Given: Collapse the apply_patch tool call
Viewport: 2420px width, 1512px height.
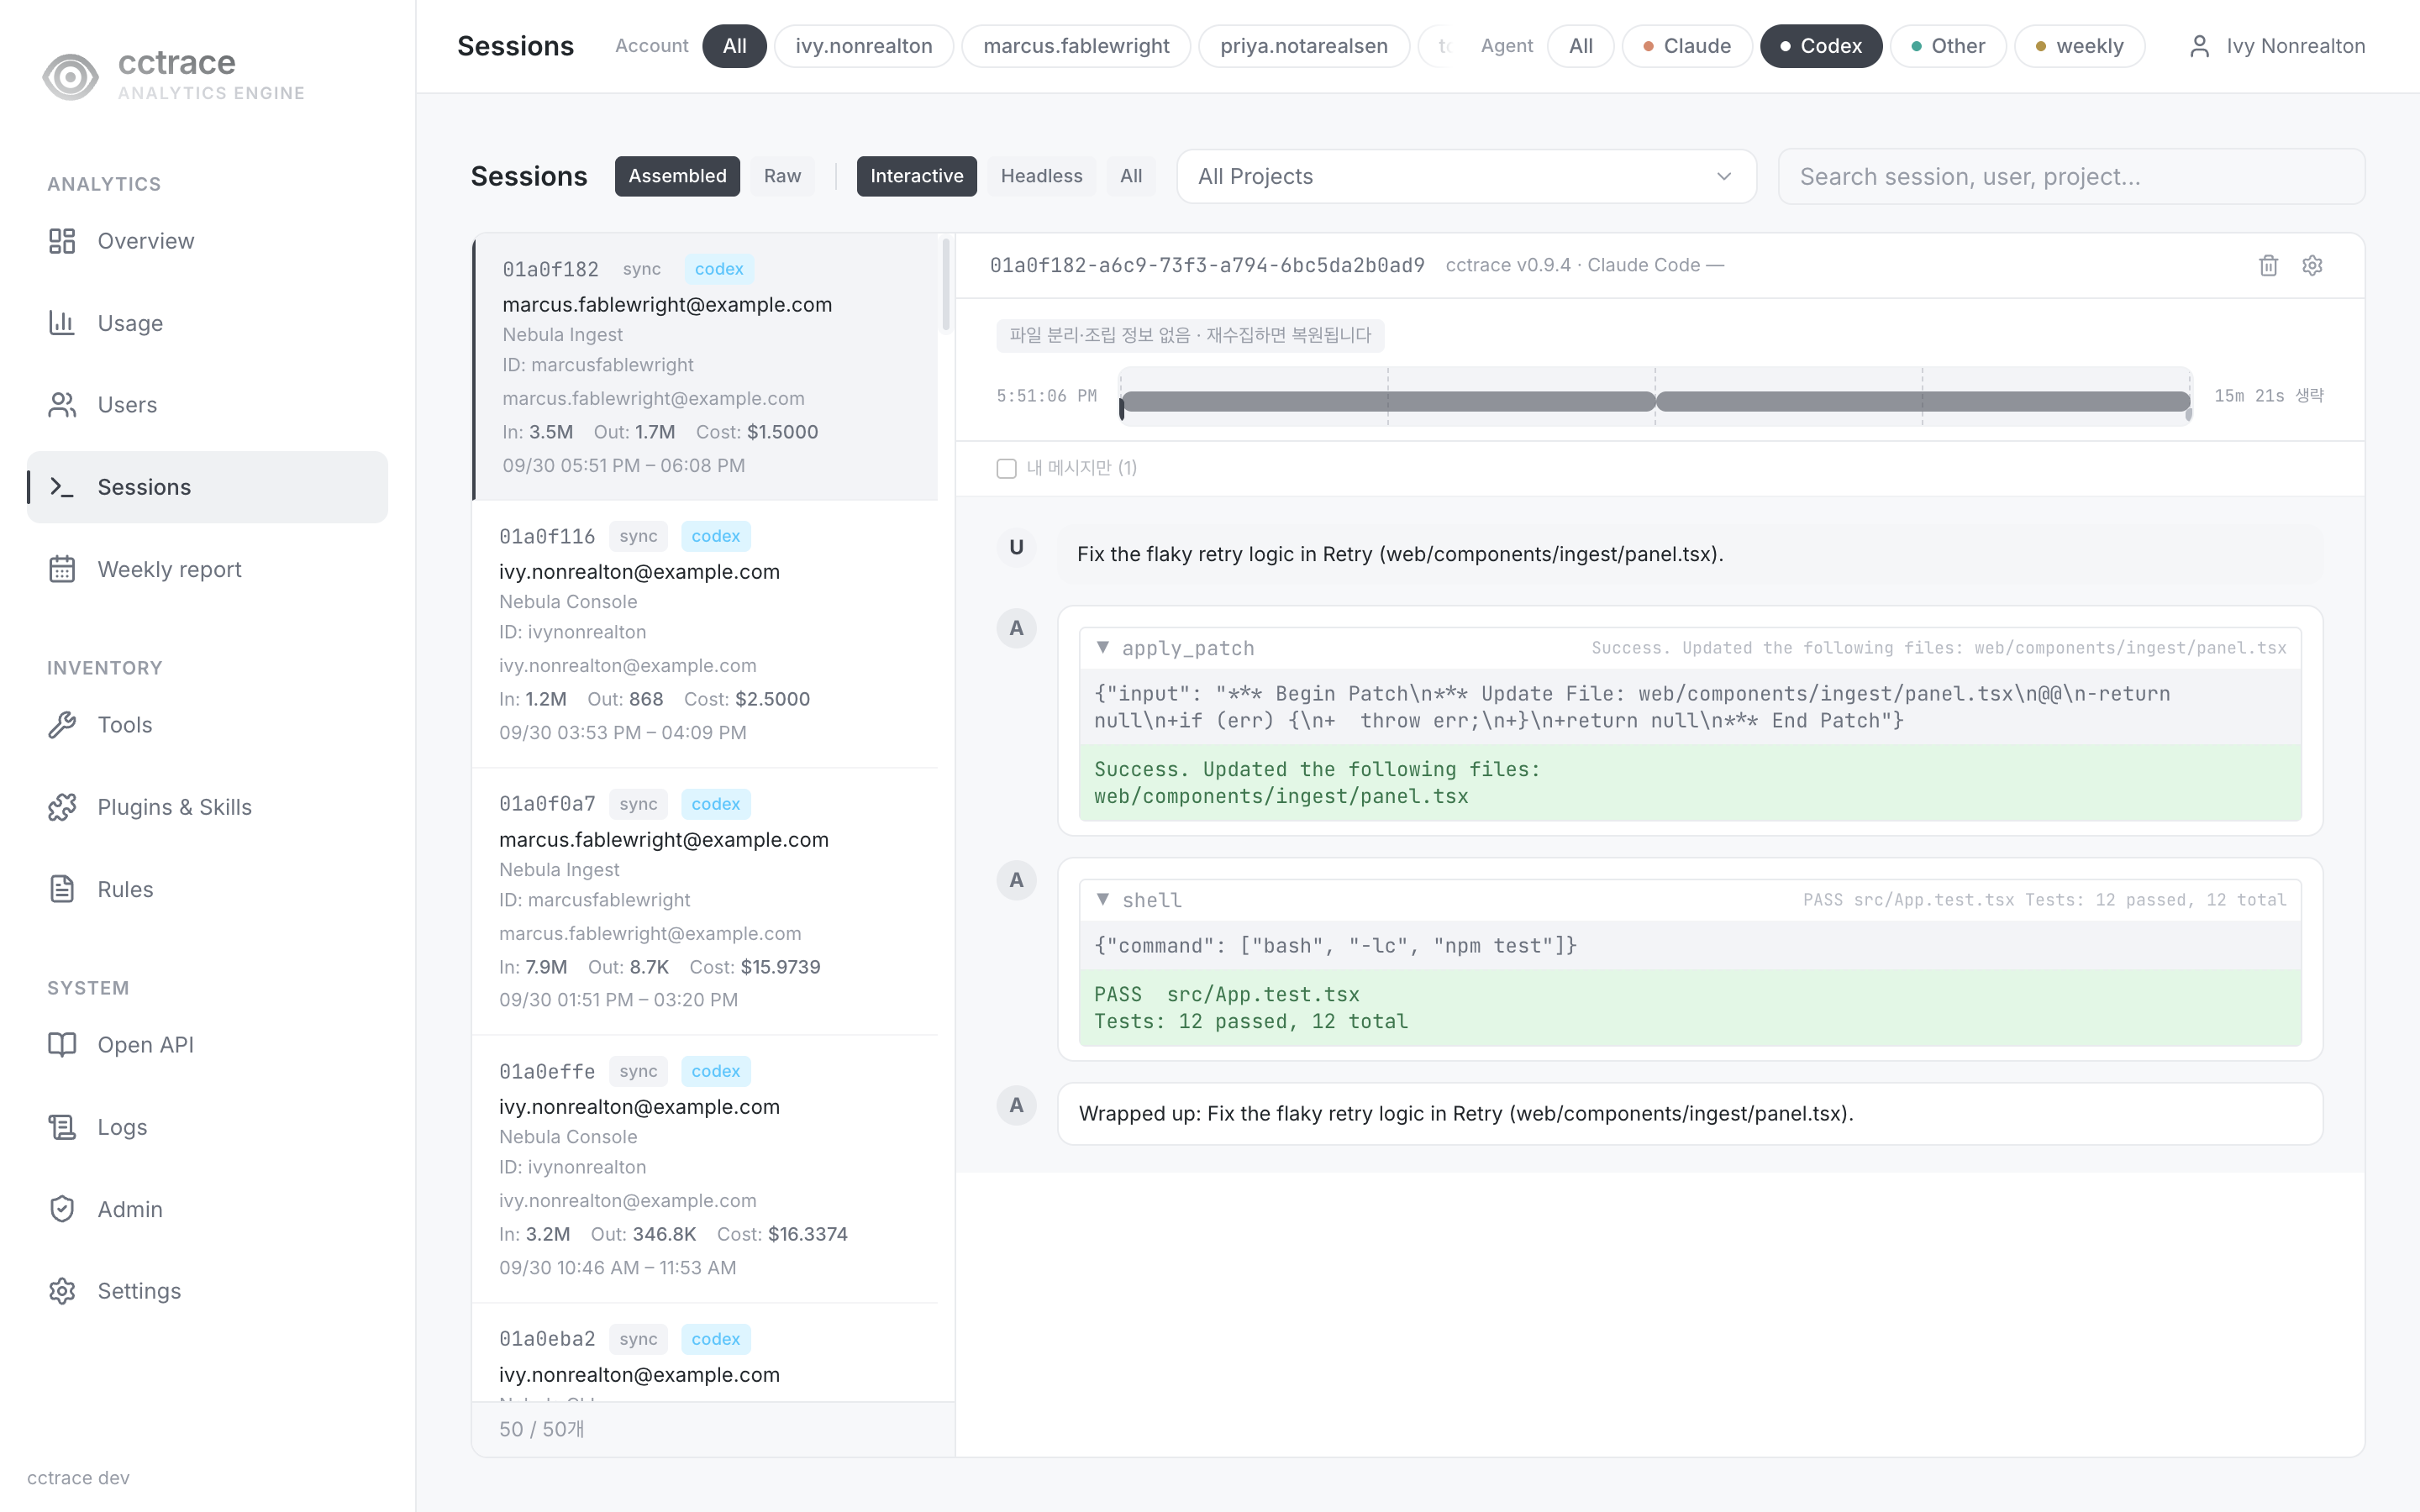Looking at the screenshot, I should 1102,647.
